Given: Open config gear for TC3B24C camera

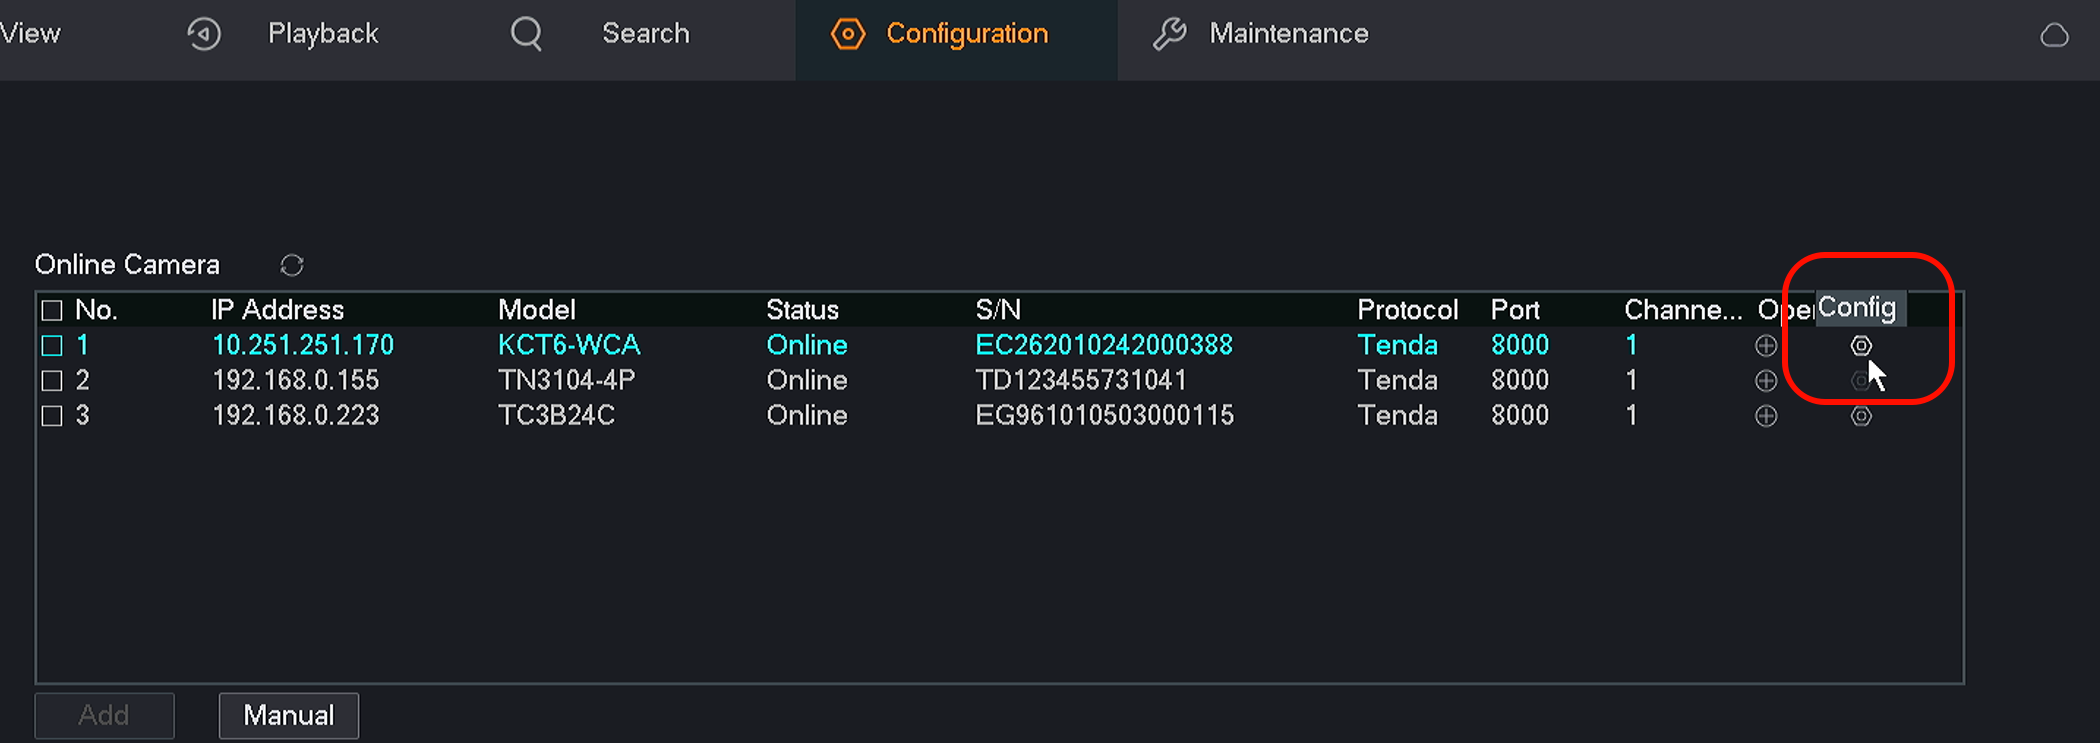Looking at the screenshot, I should (x=1860, y=416).
